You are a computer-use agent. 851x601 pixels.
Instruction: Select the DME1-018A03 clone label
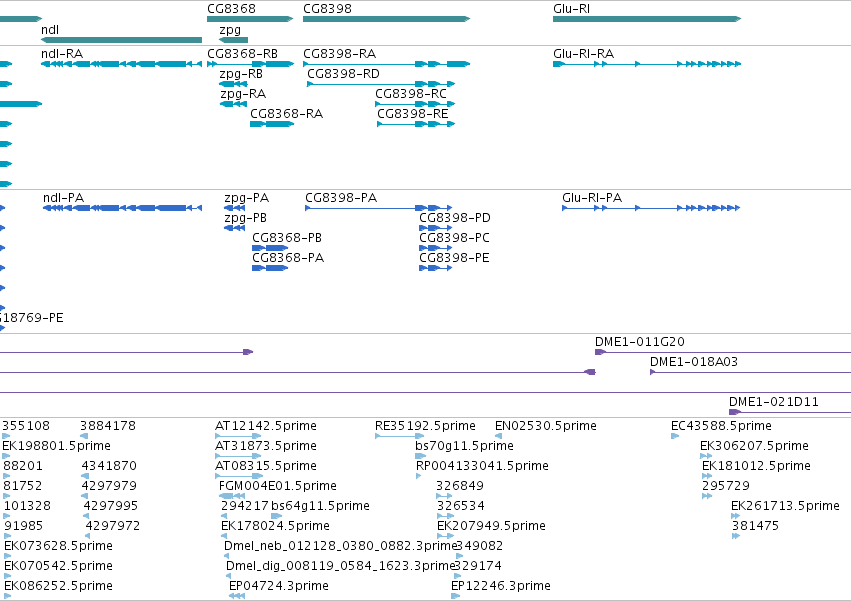694,362
